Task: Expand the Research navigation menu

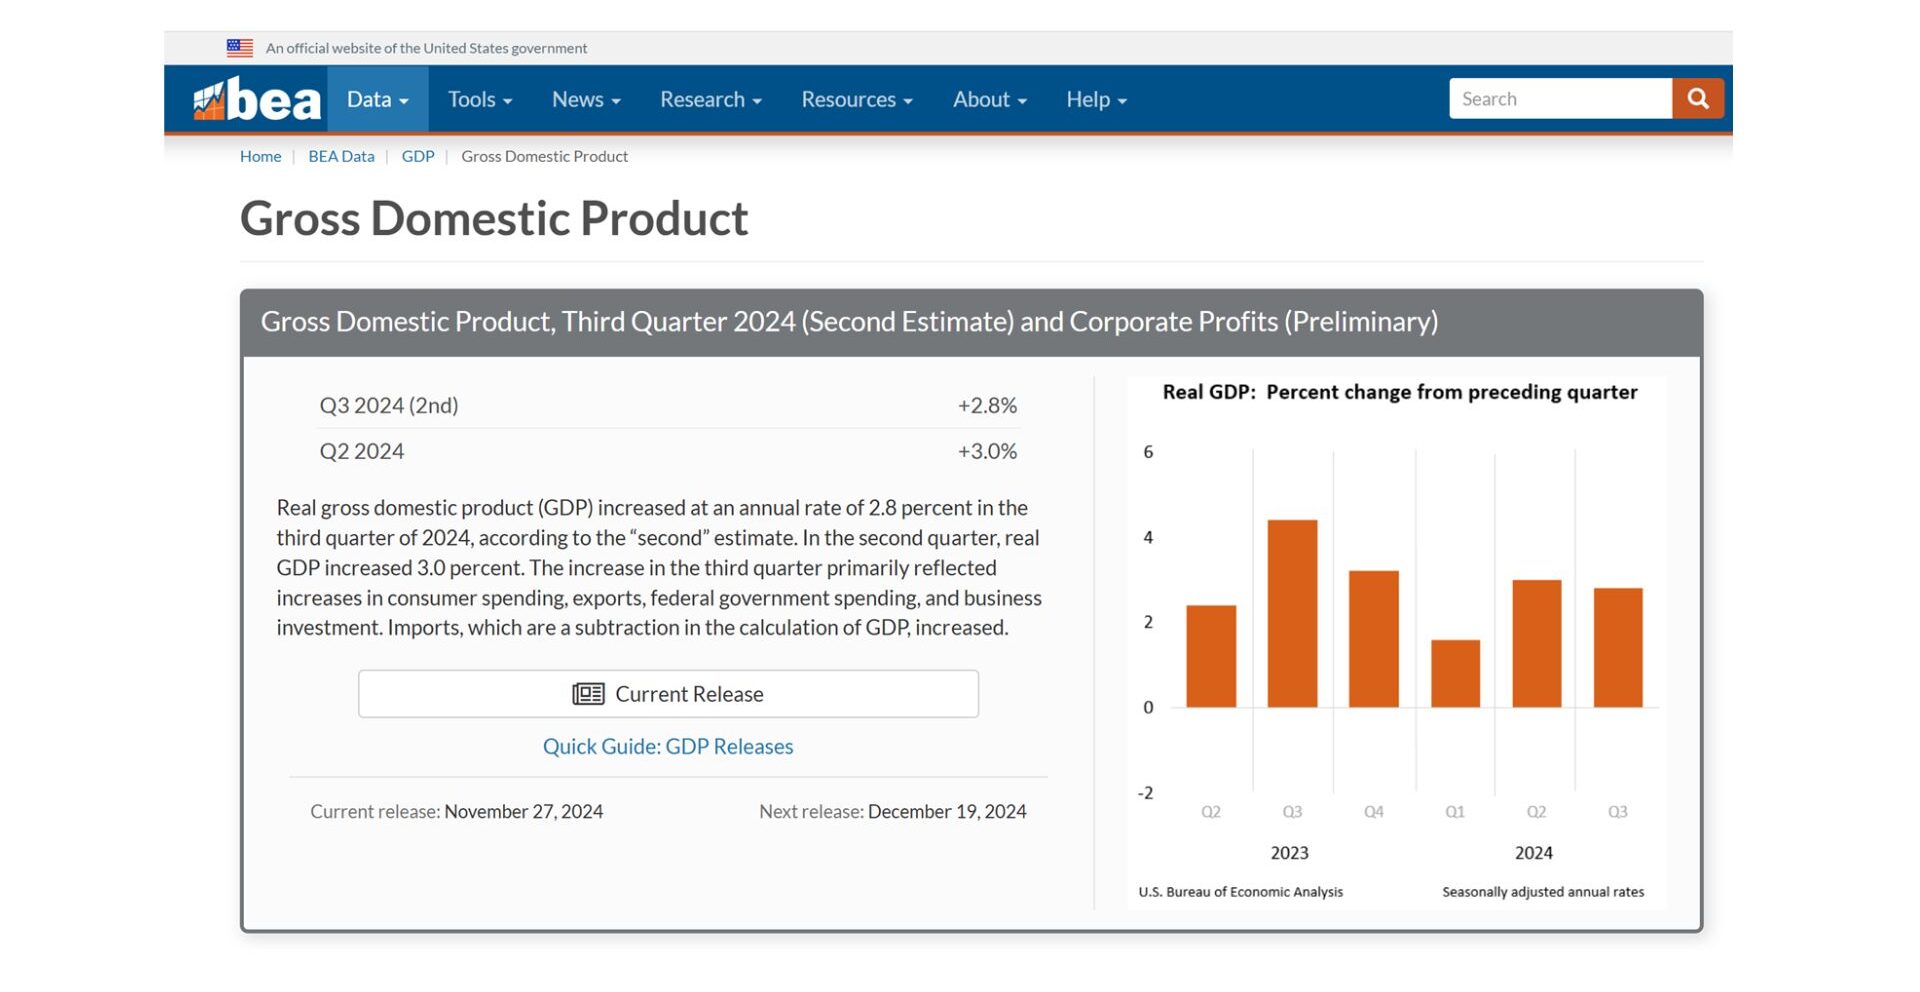Action: (710, 100)
